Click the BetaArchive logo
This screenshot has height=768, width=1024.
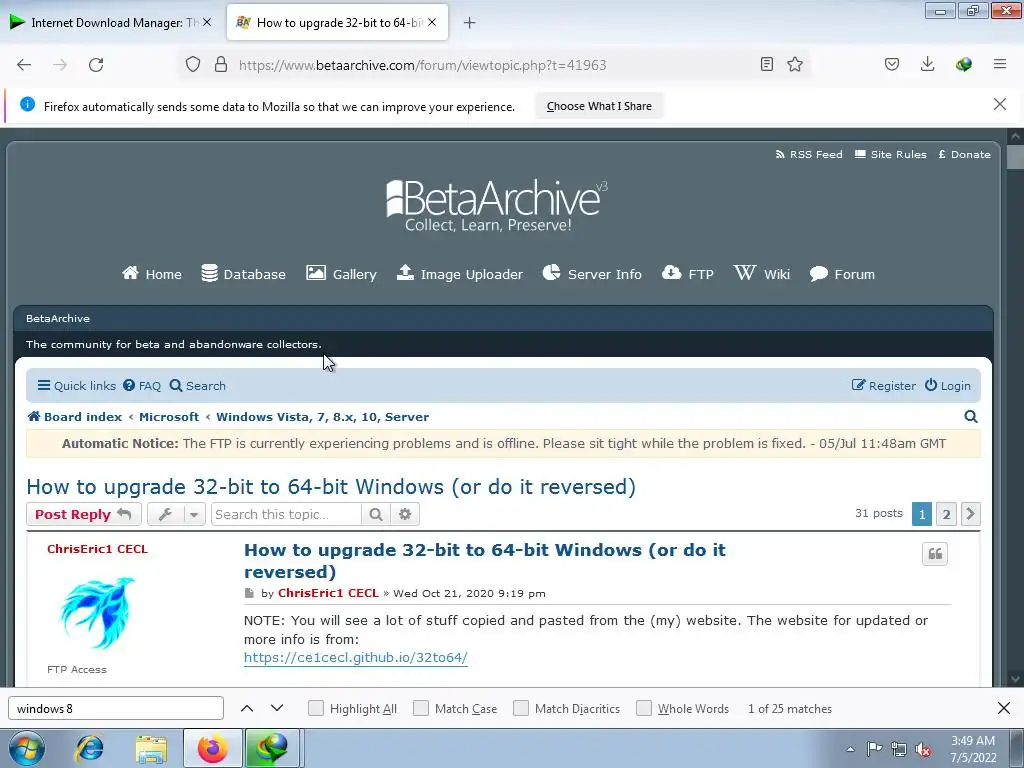[496, 206]
